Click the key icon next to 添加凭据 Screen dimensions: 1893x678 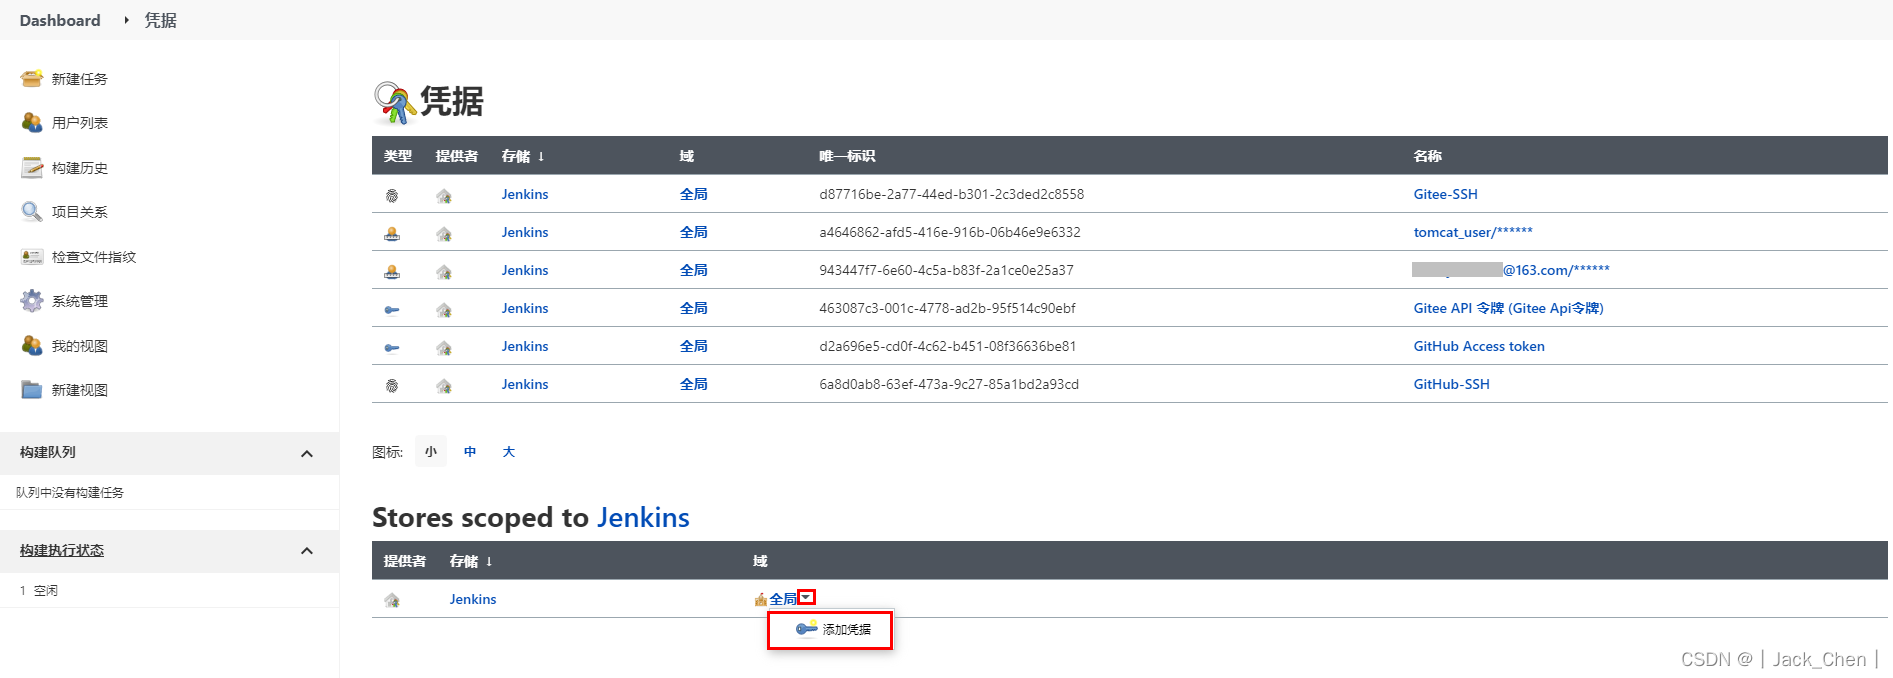[x=806, y=628]
